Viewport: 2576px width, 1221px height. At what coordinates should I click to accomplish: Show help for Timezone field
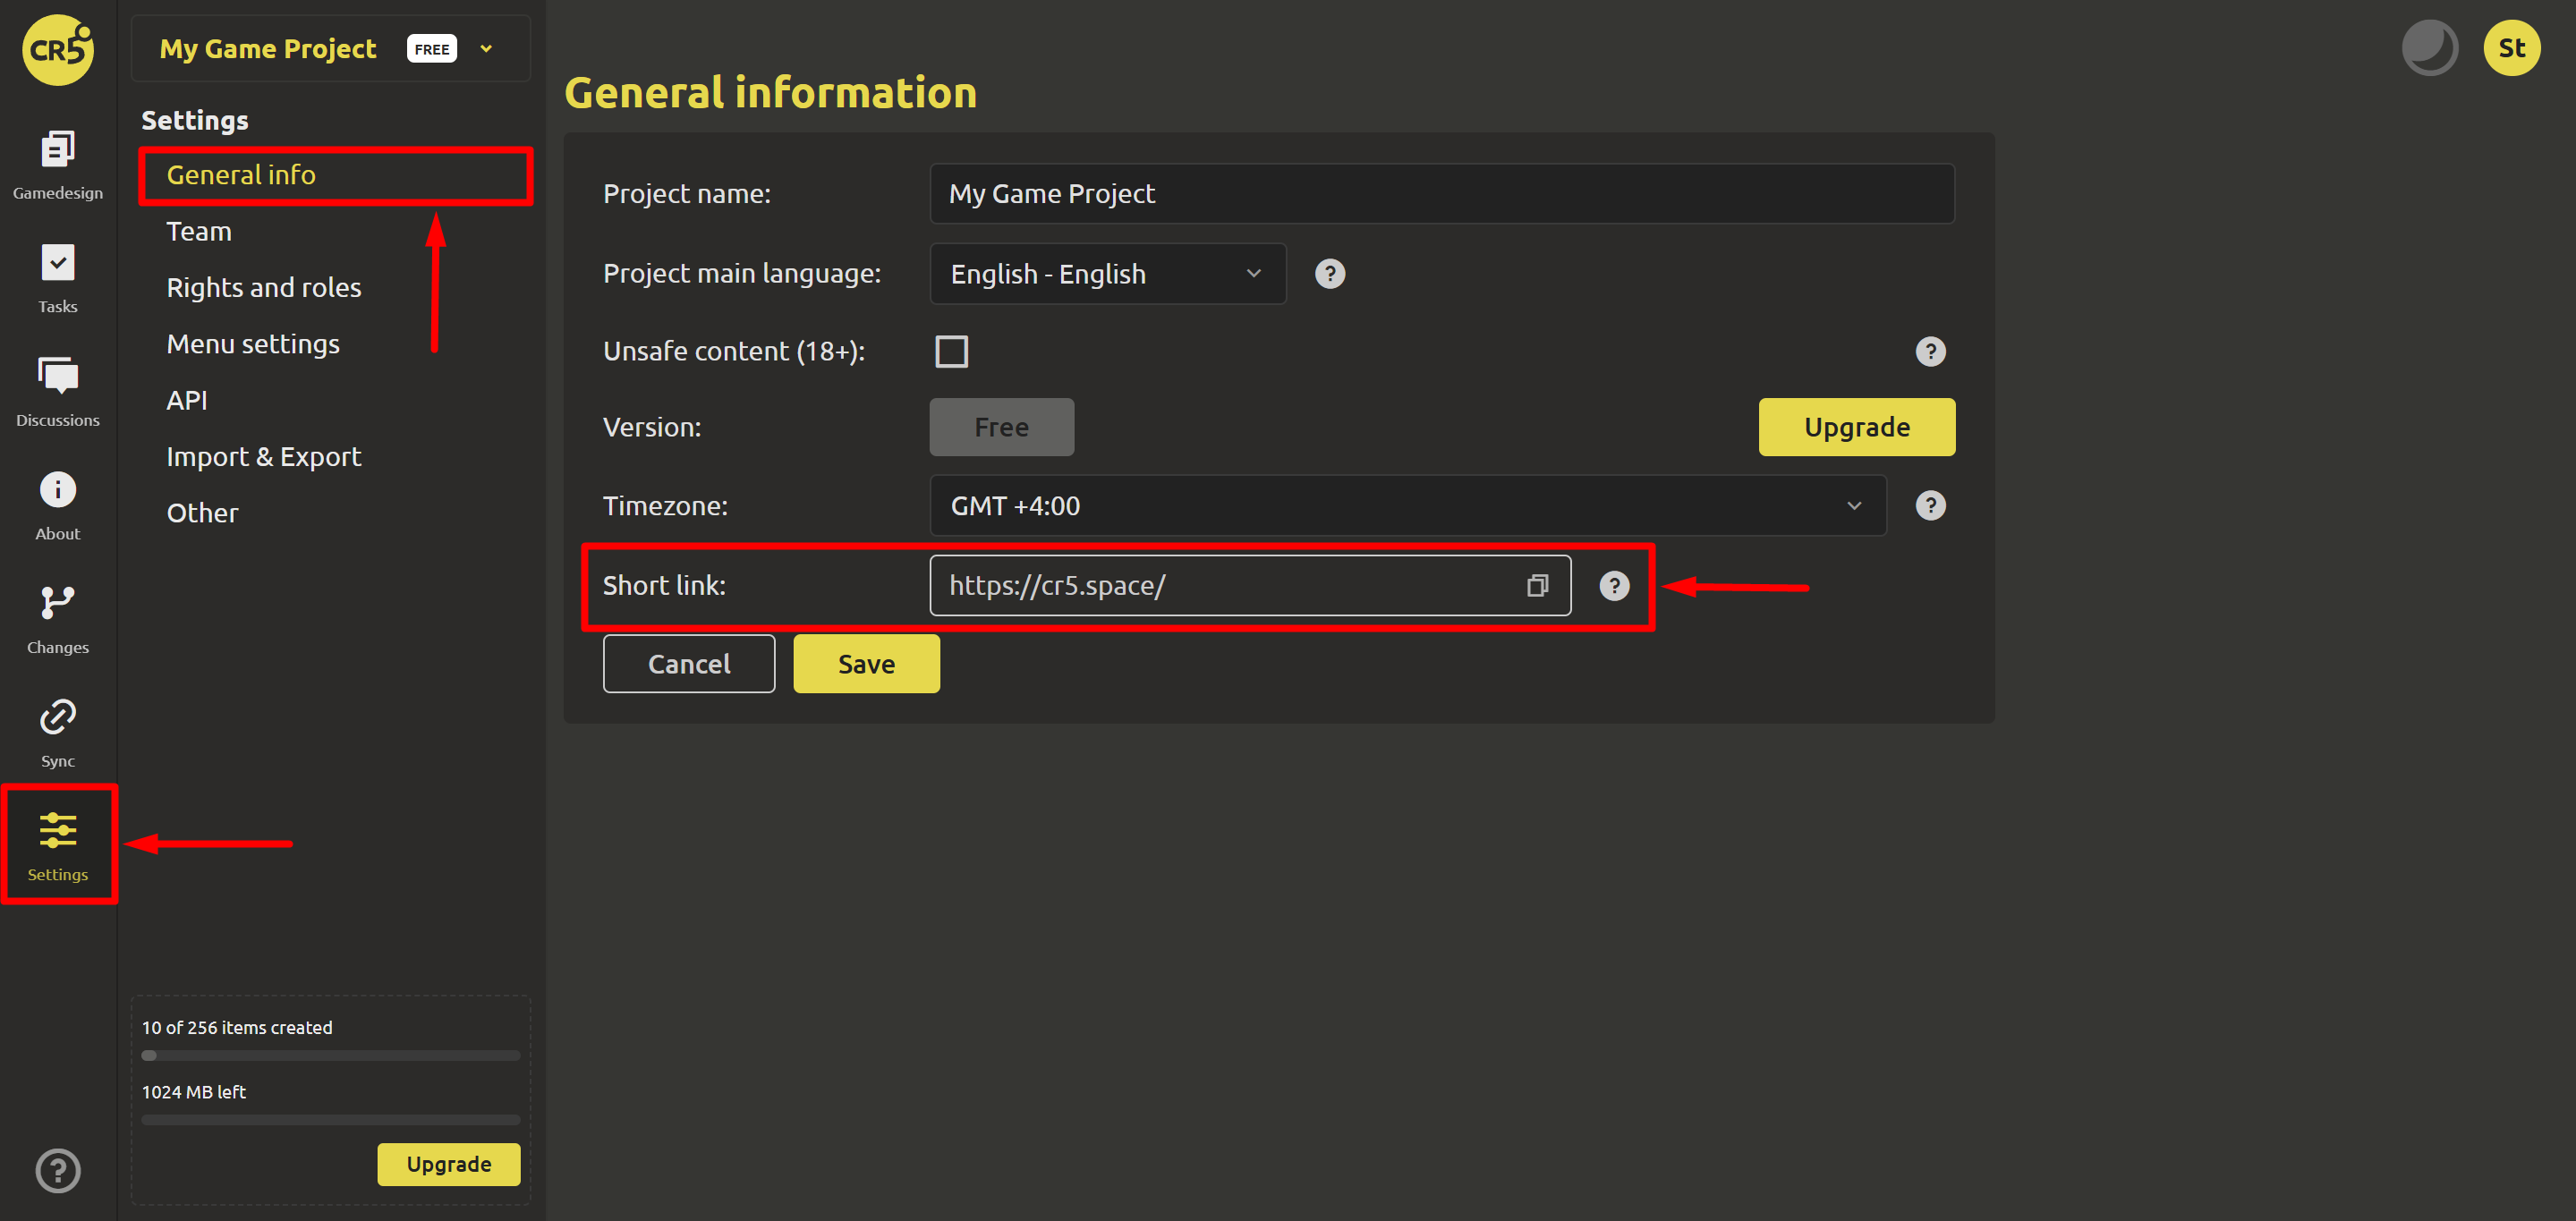[x=1930, y=505]
